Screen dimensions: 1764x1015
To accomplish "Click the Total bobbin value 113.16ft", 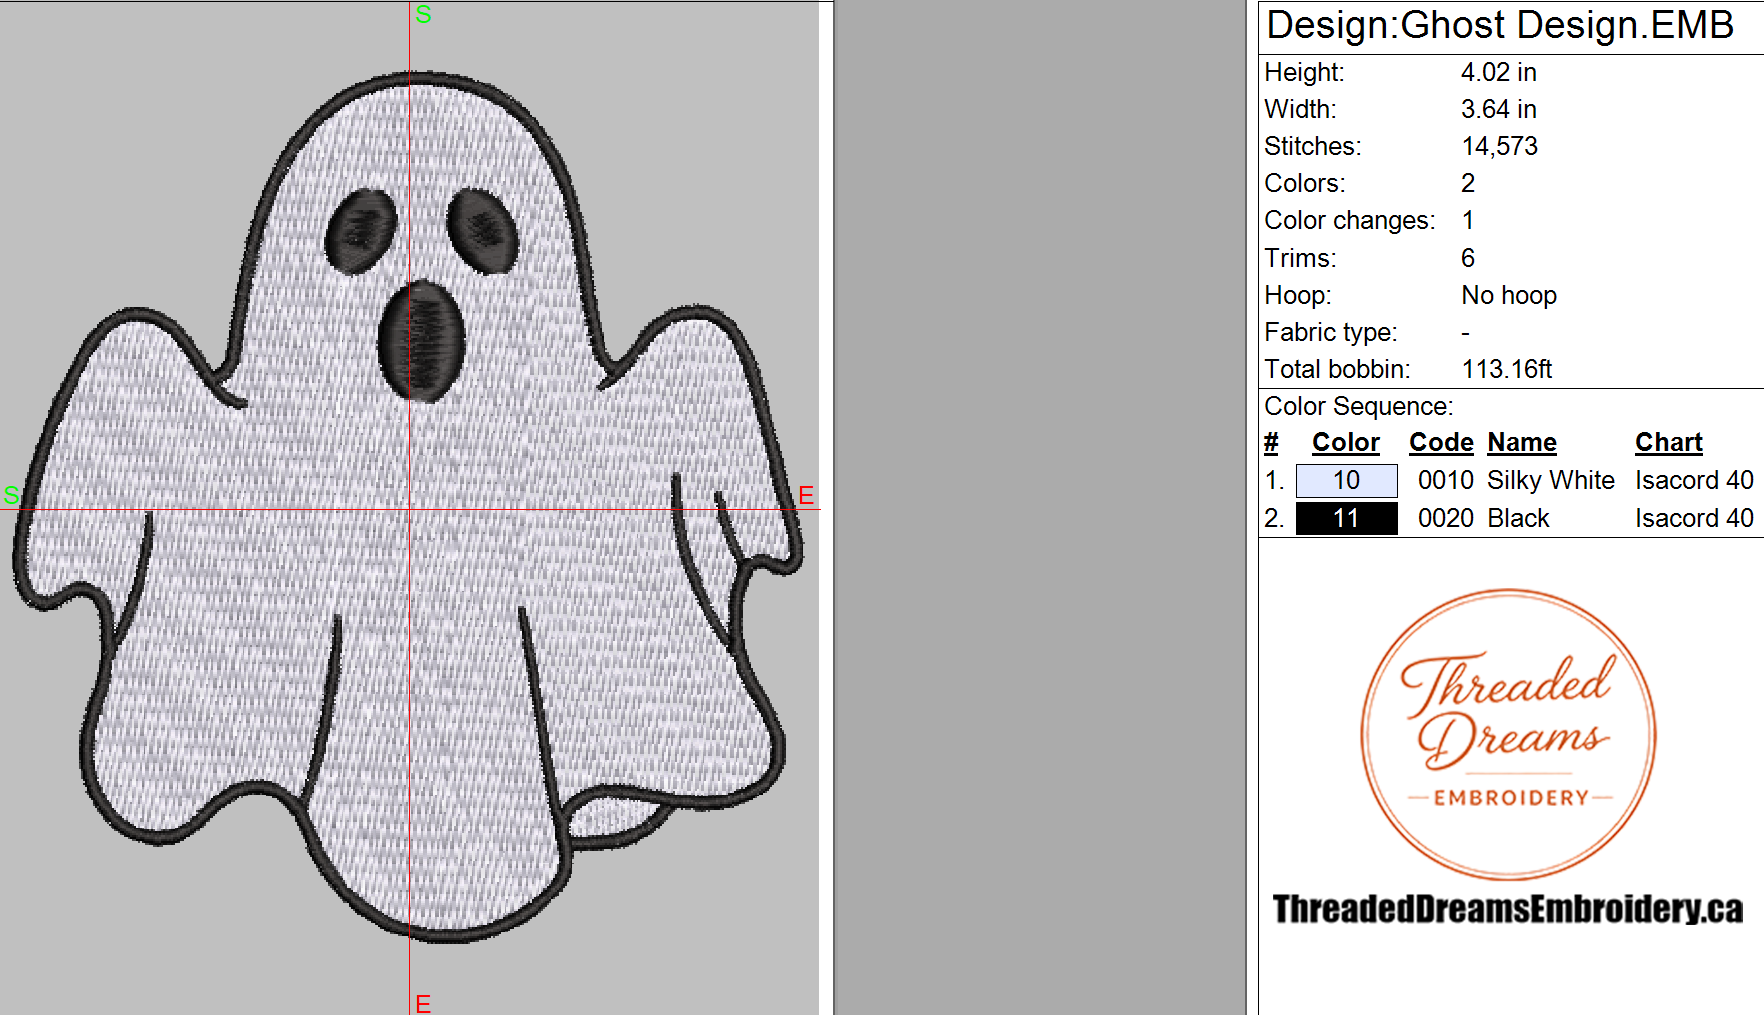I will tap(1506, 369).
